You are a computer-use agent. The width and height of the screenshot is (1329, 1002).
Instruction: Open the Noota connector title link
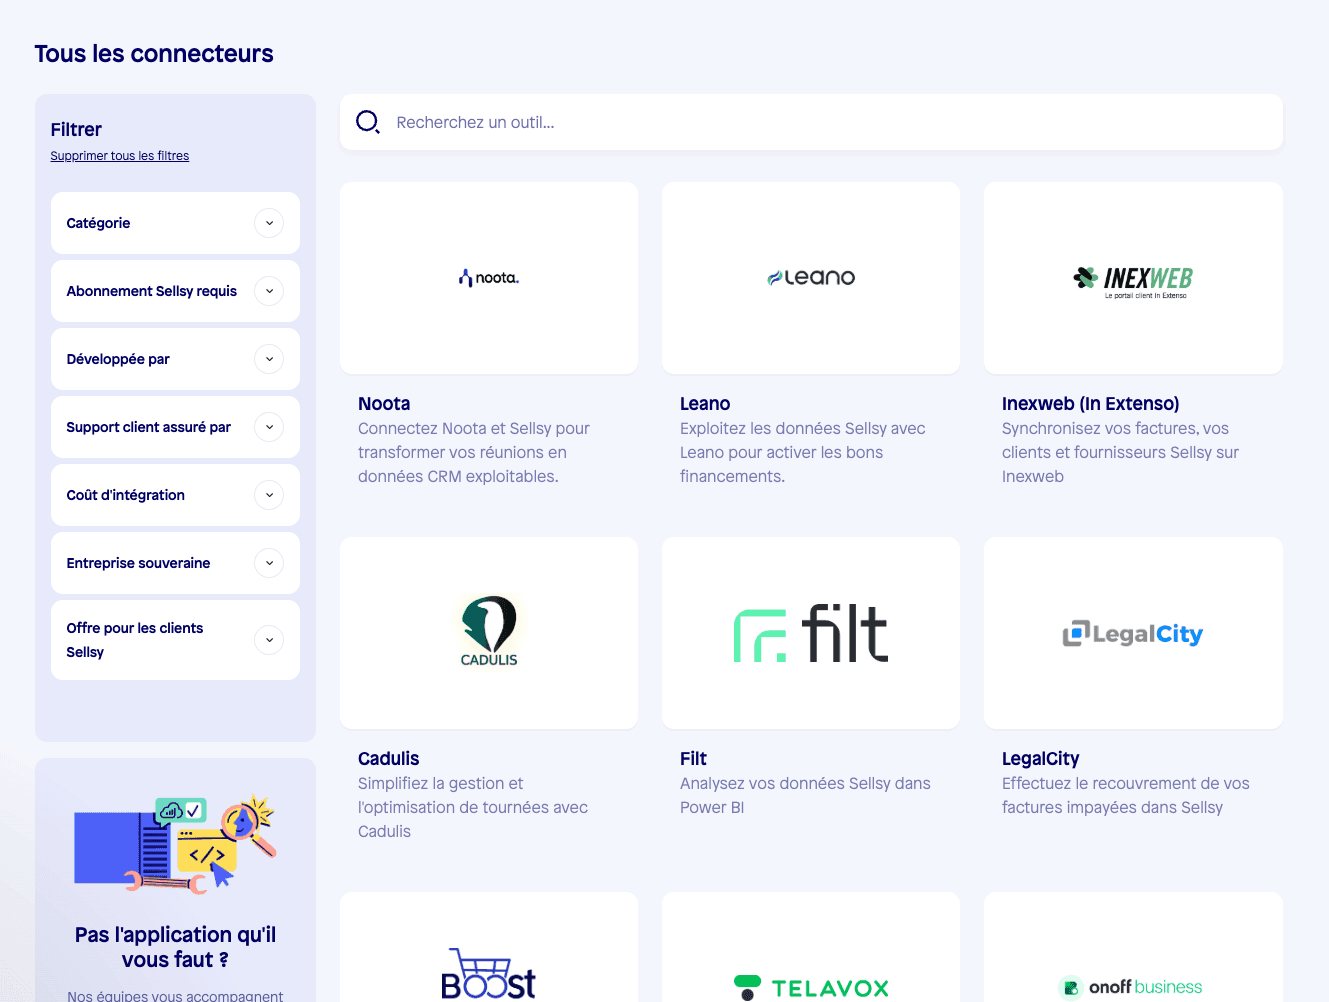[384, 403]
